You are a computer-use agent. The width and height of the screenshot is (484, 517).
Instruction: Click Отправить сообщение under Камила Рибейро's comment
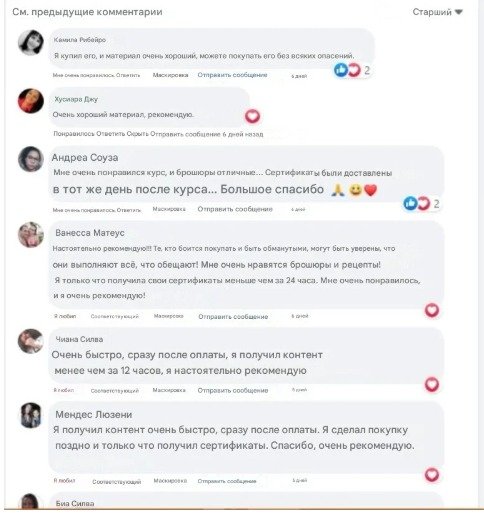tap(232, 75)
